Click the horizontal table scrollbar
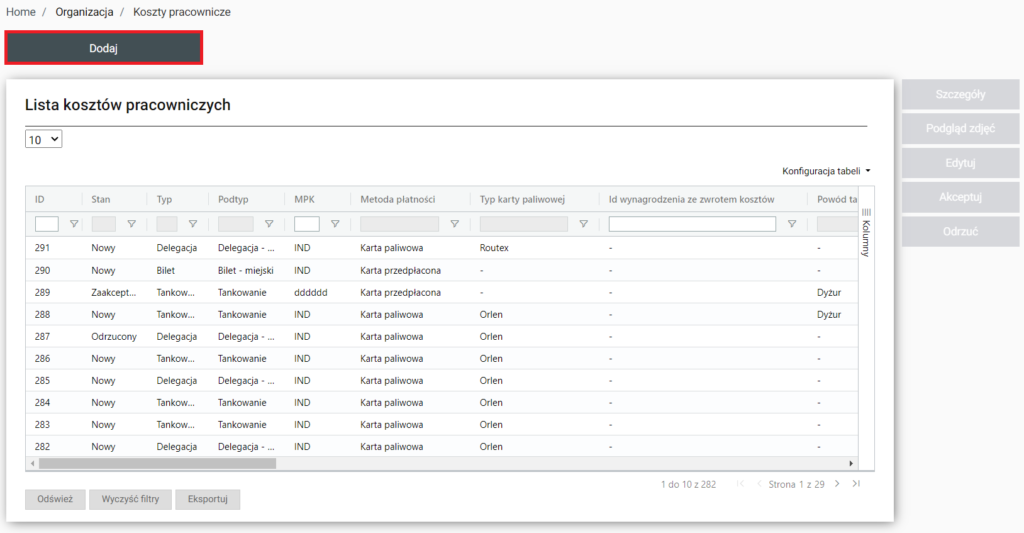Screen dimensions: 1024x533 tap(157, 464)
